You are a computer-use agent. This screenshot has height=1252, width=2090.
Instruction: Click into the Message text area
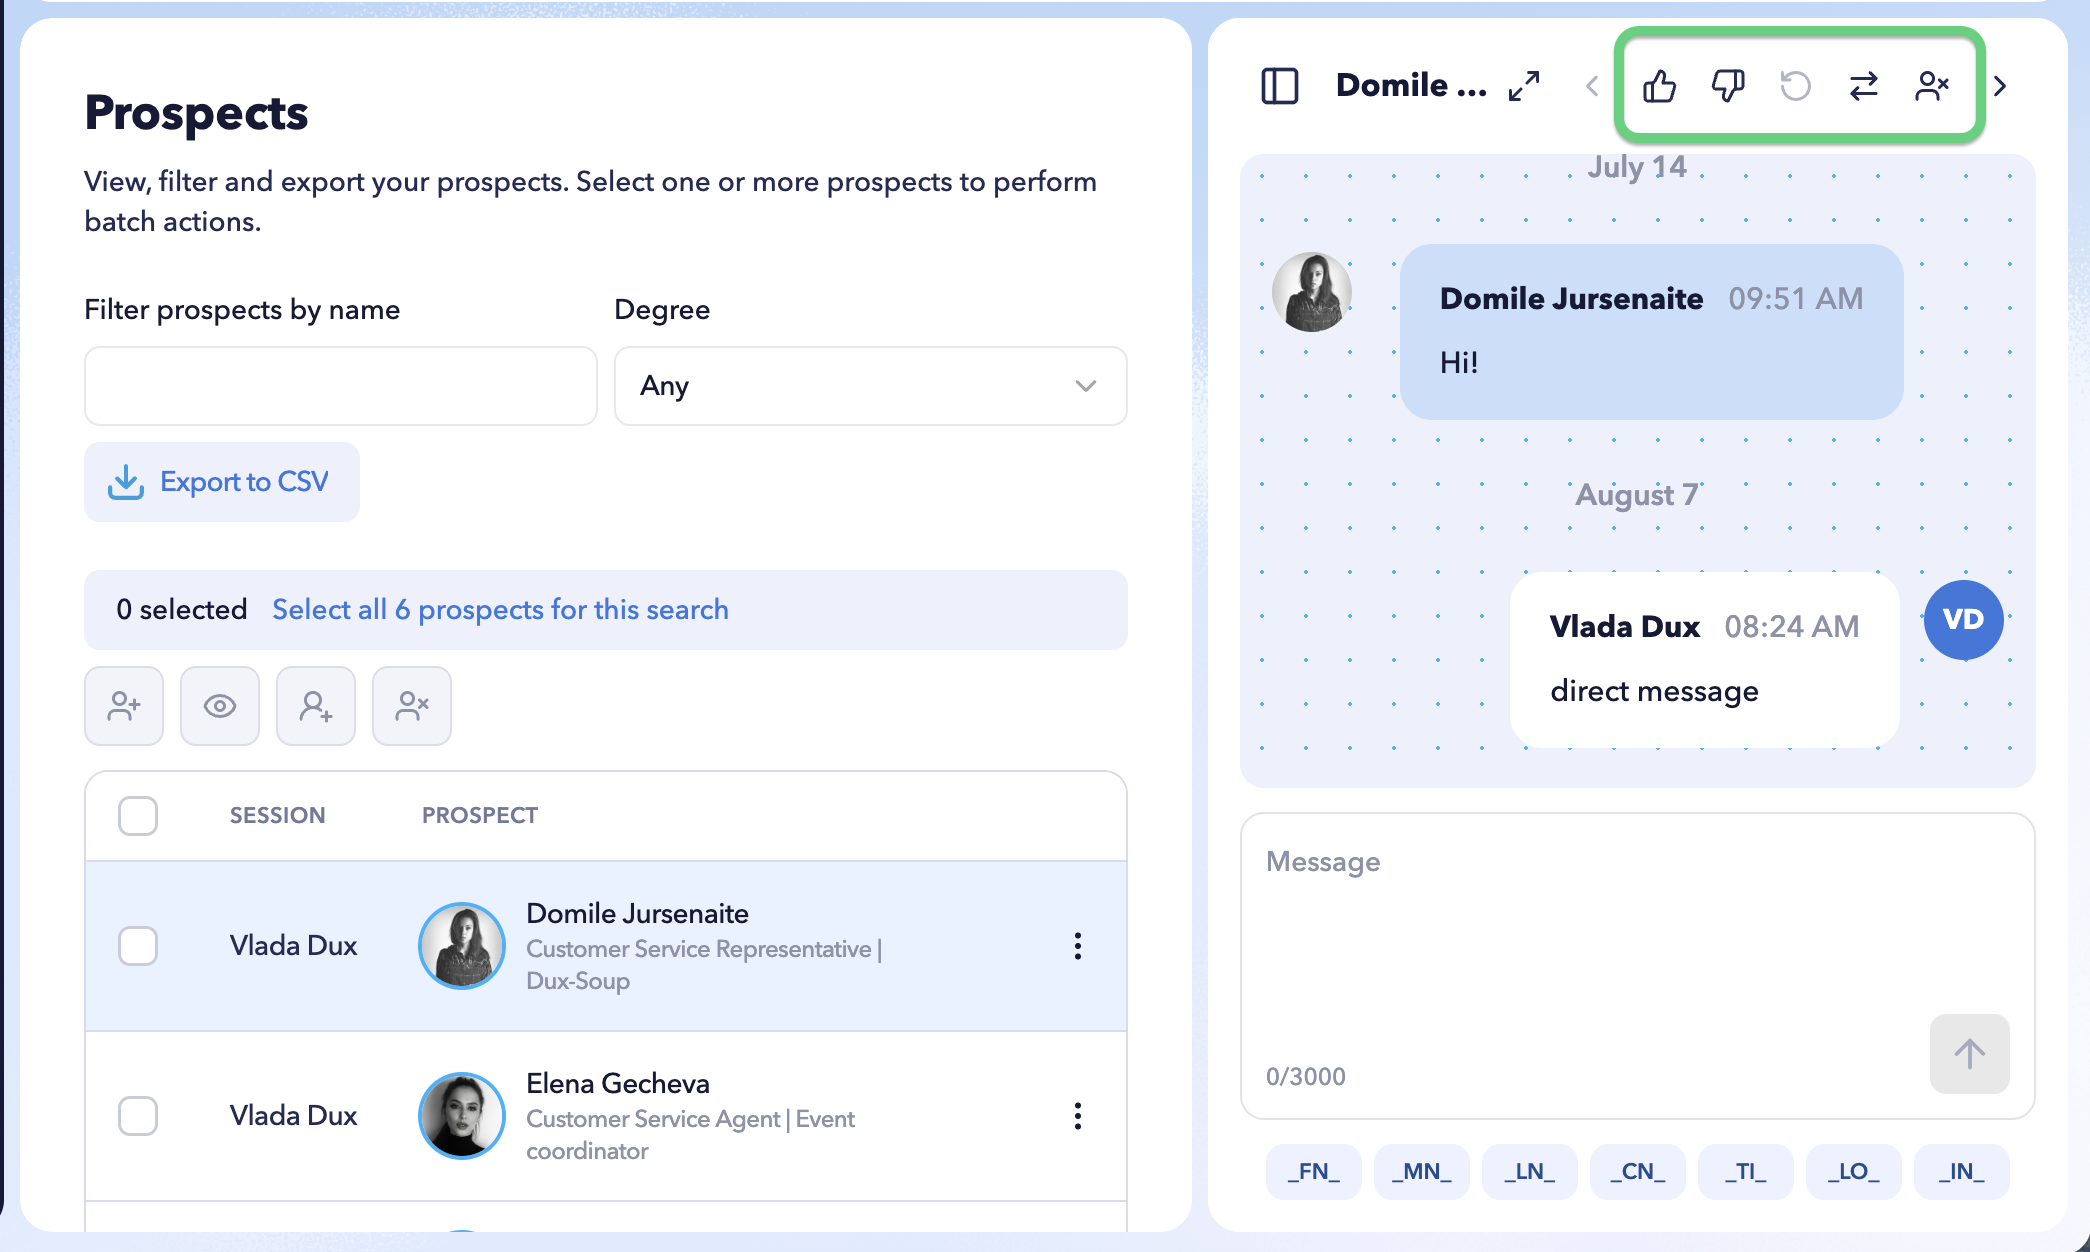point(1638,966)
